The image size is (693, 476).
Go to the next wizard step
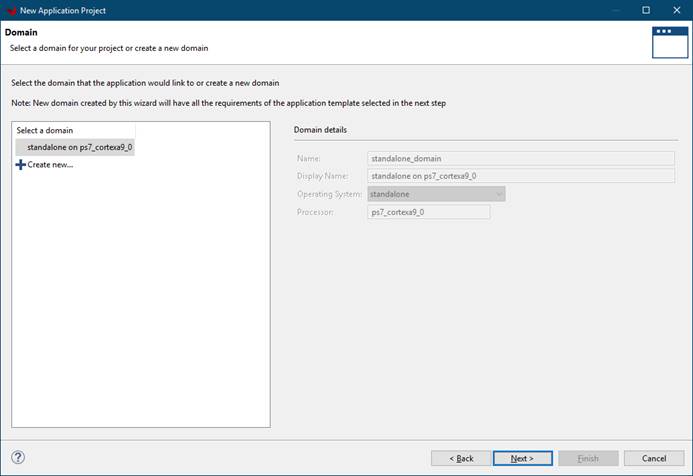coord(521,458)
